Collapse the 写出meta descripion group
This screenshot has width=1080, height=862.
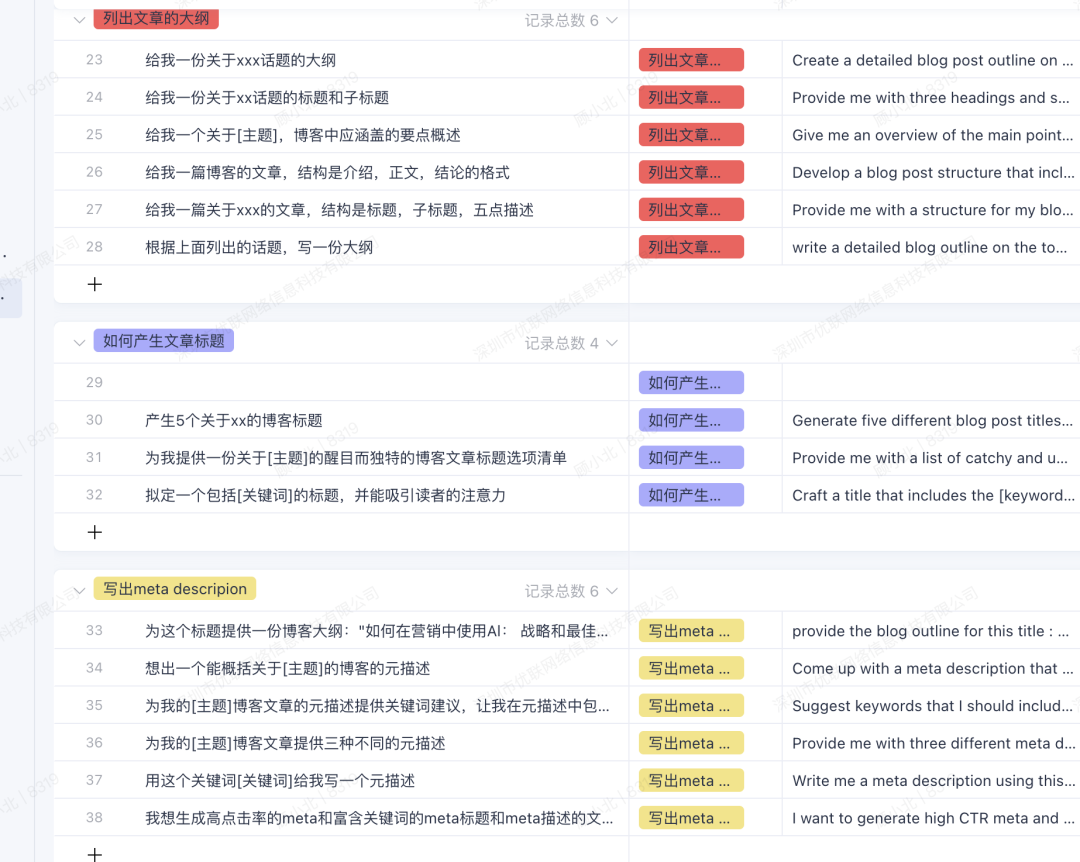point(80,590)
